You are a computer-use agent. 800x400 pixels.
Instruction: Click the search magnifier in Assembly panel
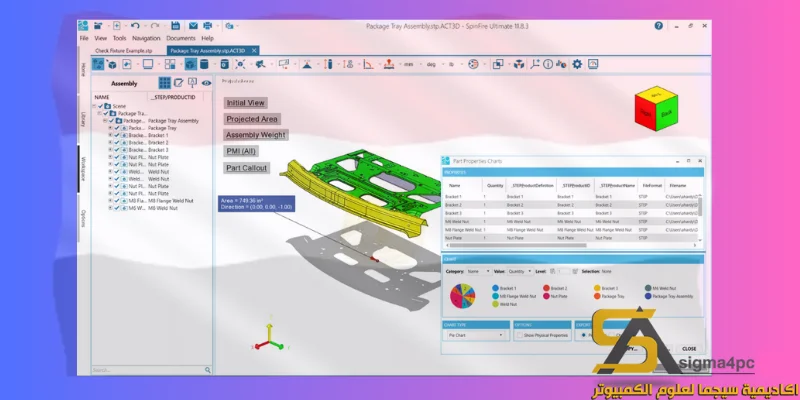coord(208,370)
